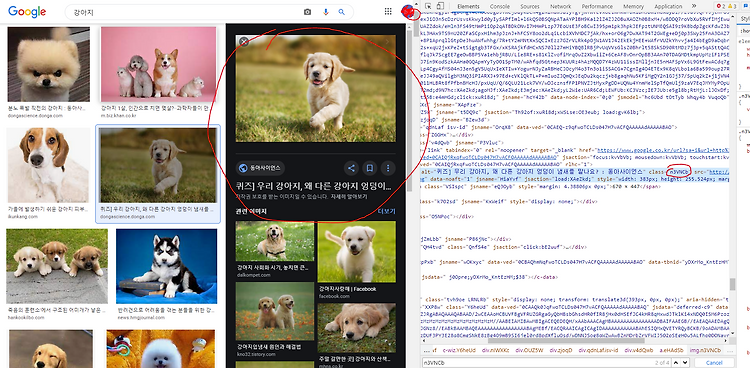Viewport: 750px width, 368px height.
Task: Open error and warning counter
Action: 726,6
